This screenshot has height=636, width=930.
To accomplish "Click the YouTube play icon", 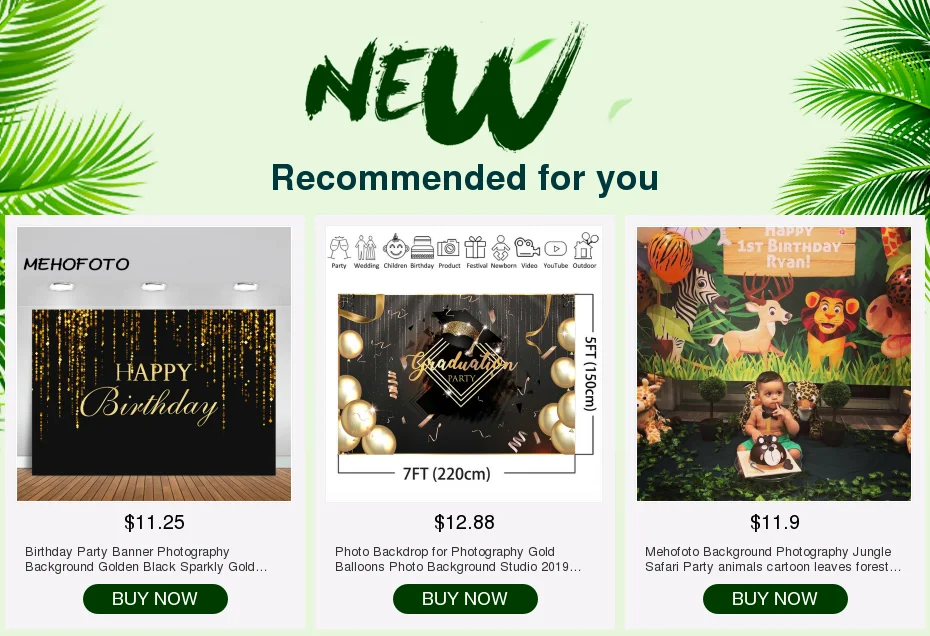I will (x=556, y=248).
